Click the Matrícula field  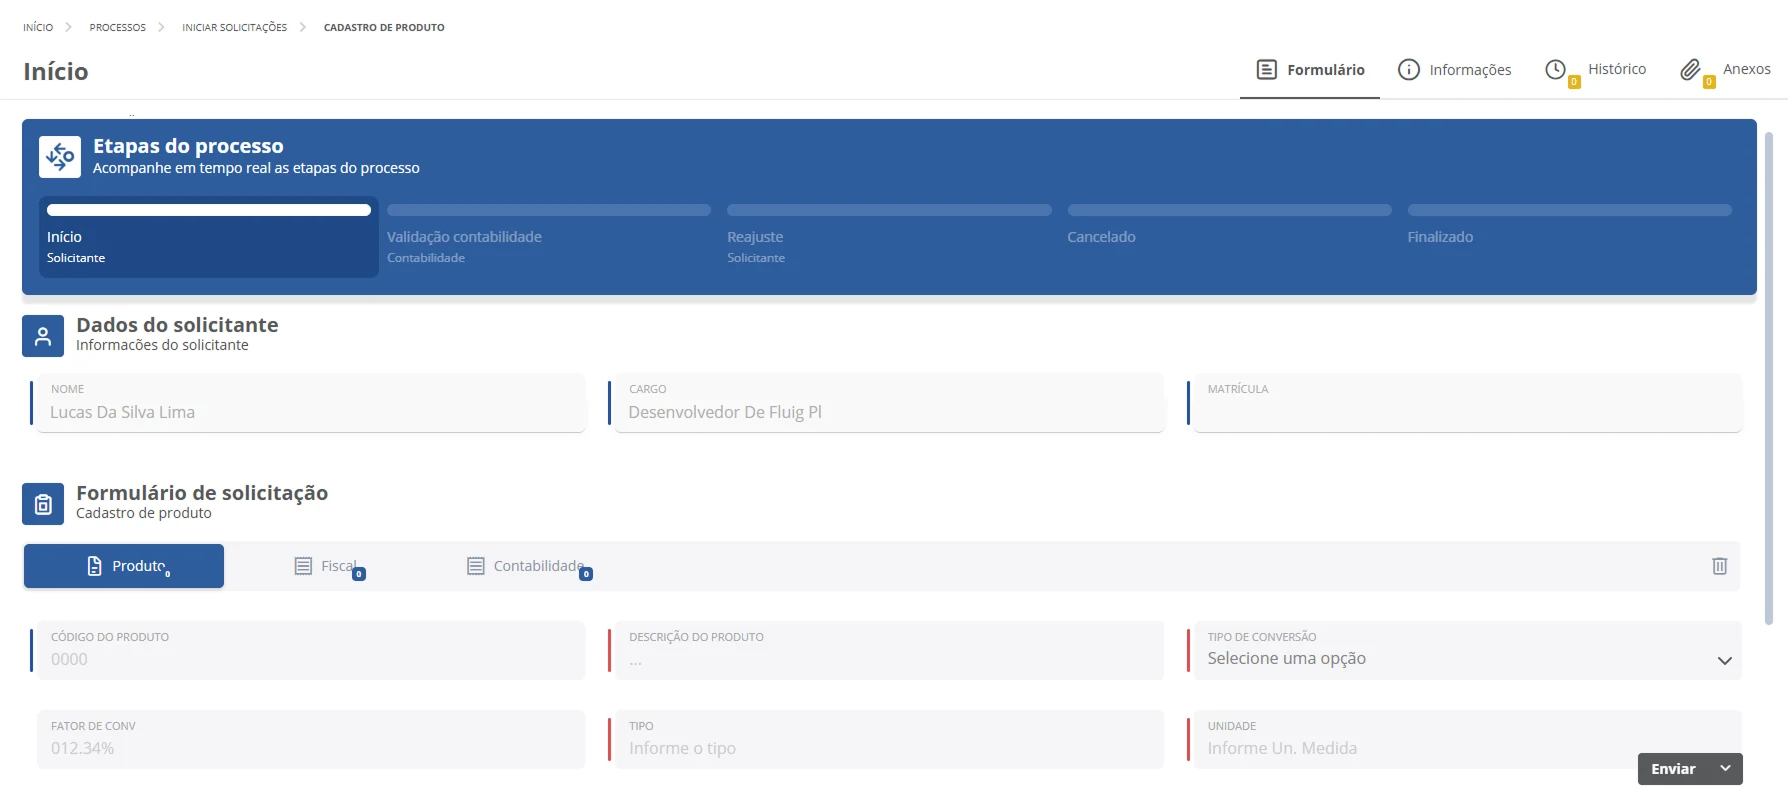click(1467, 403)
